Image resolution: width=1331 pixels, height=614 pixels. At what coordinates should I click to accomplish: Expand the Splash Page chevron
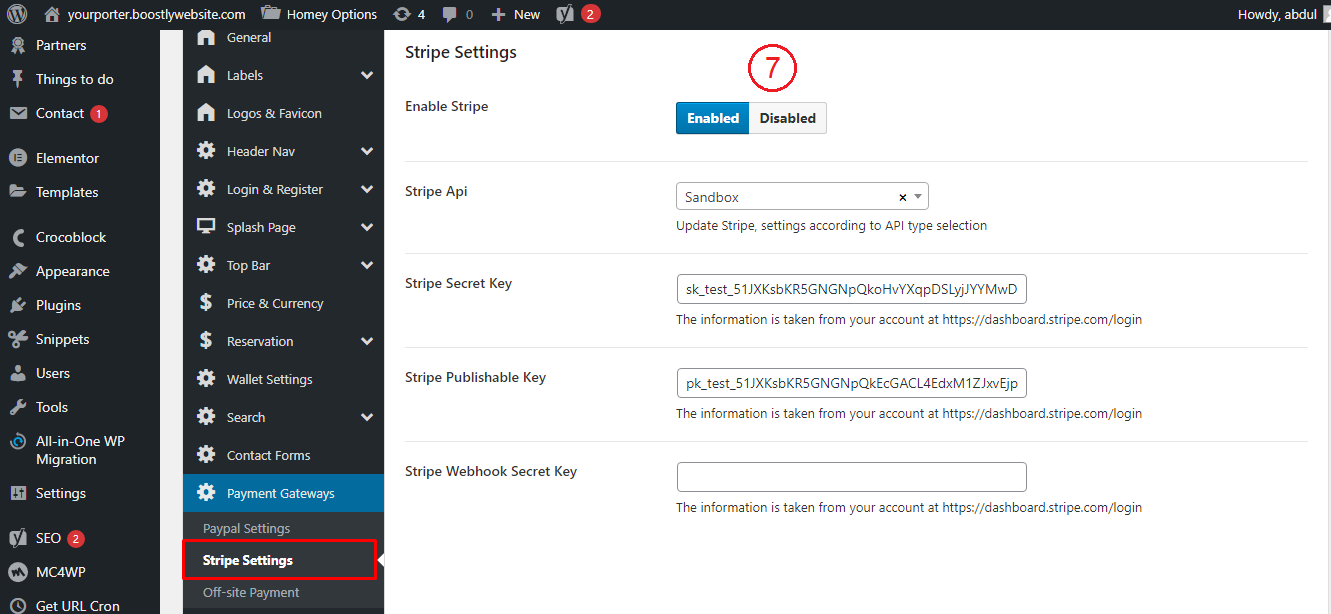click(367, 227)
